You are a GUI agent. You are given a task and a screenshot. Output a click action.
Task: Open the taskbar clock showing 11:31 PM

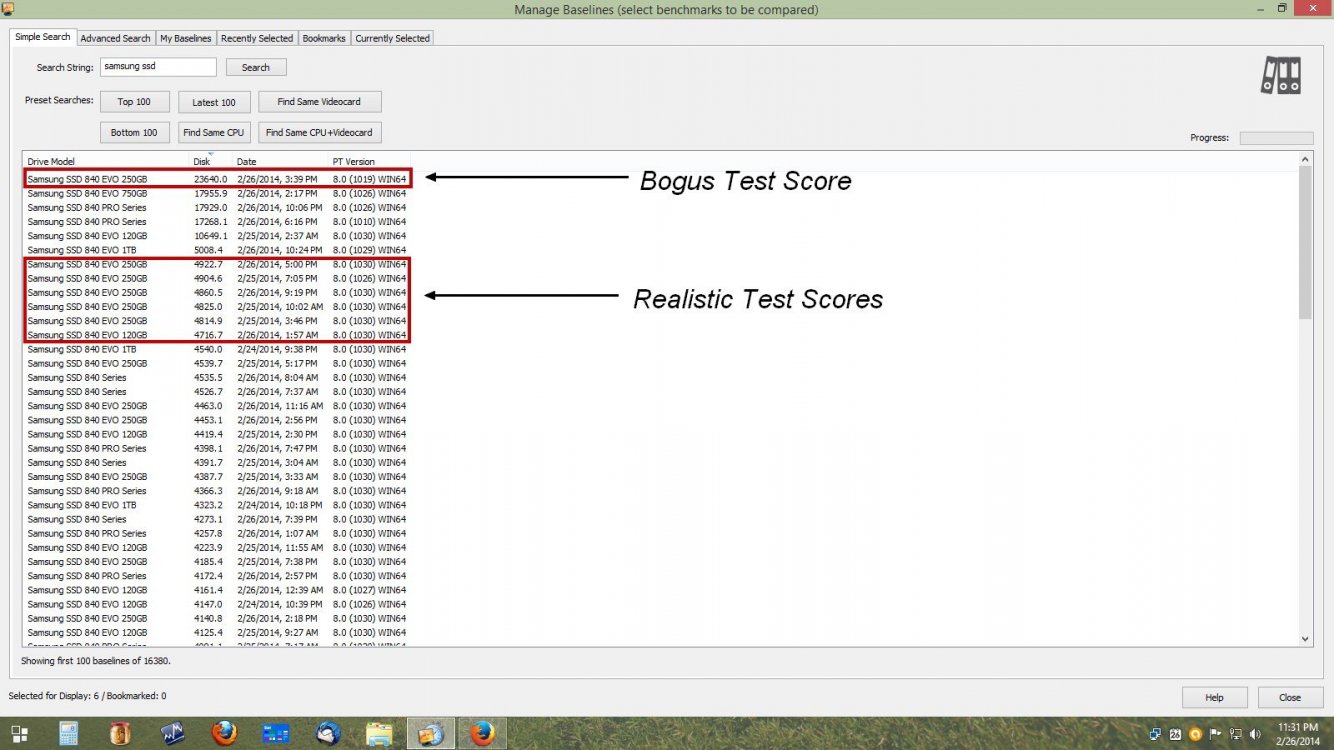(1297, 733)
